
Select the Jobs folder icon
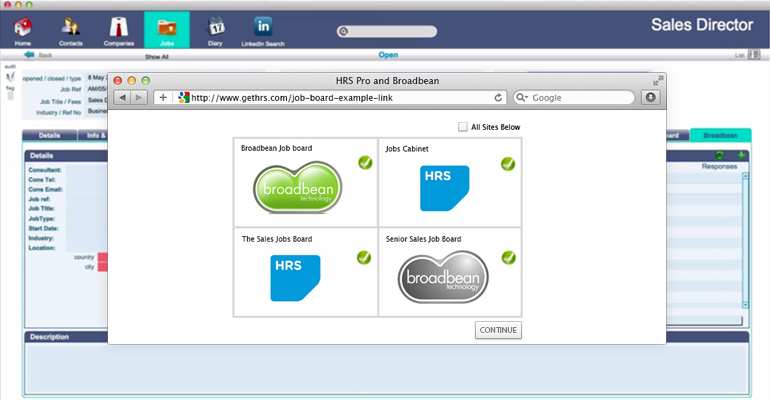coord(167,29)
